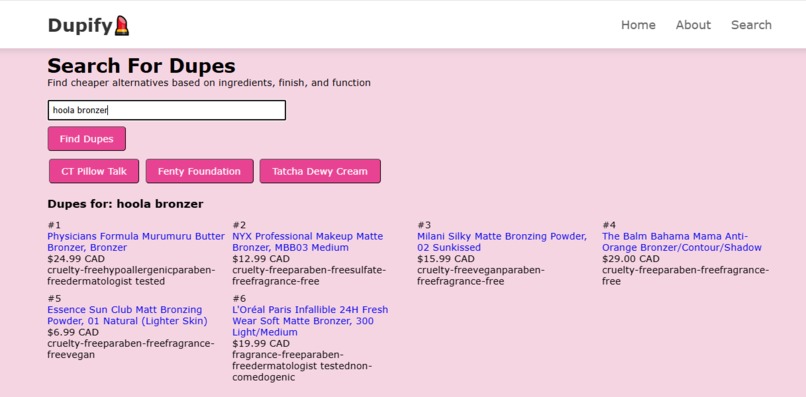Click Physicians Formula hypoallergenic tags text

(x=131, y=276)
